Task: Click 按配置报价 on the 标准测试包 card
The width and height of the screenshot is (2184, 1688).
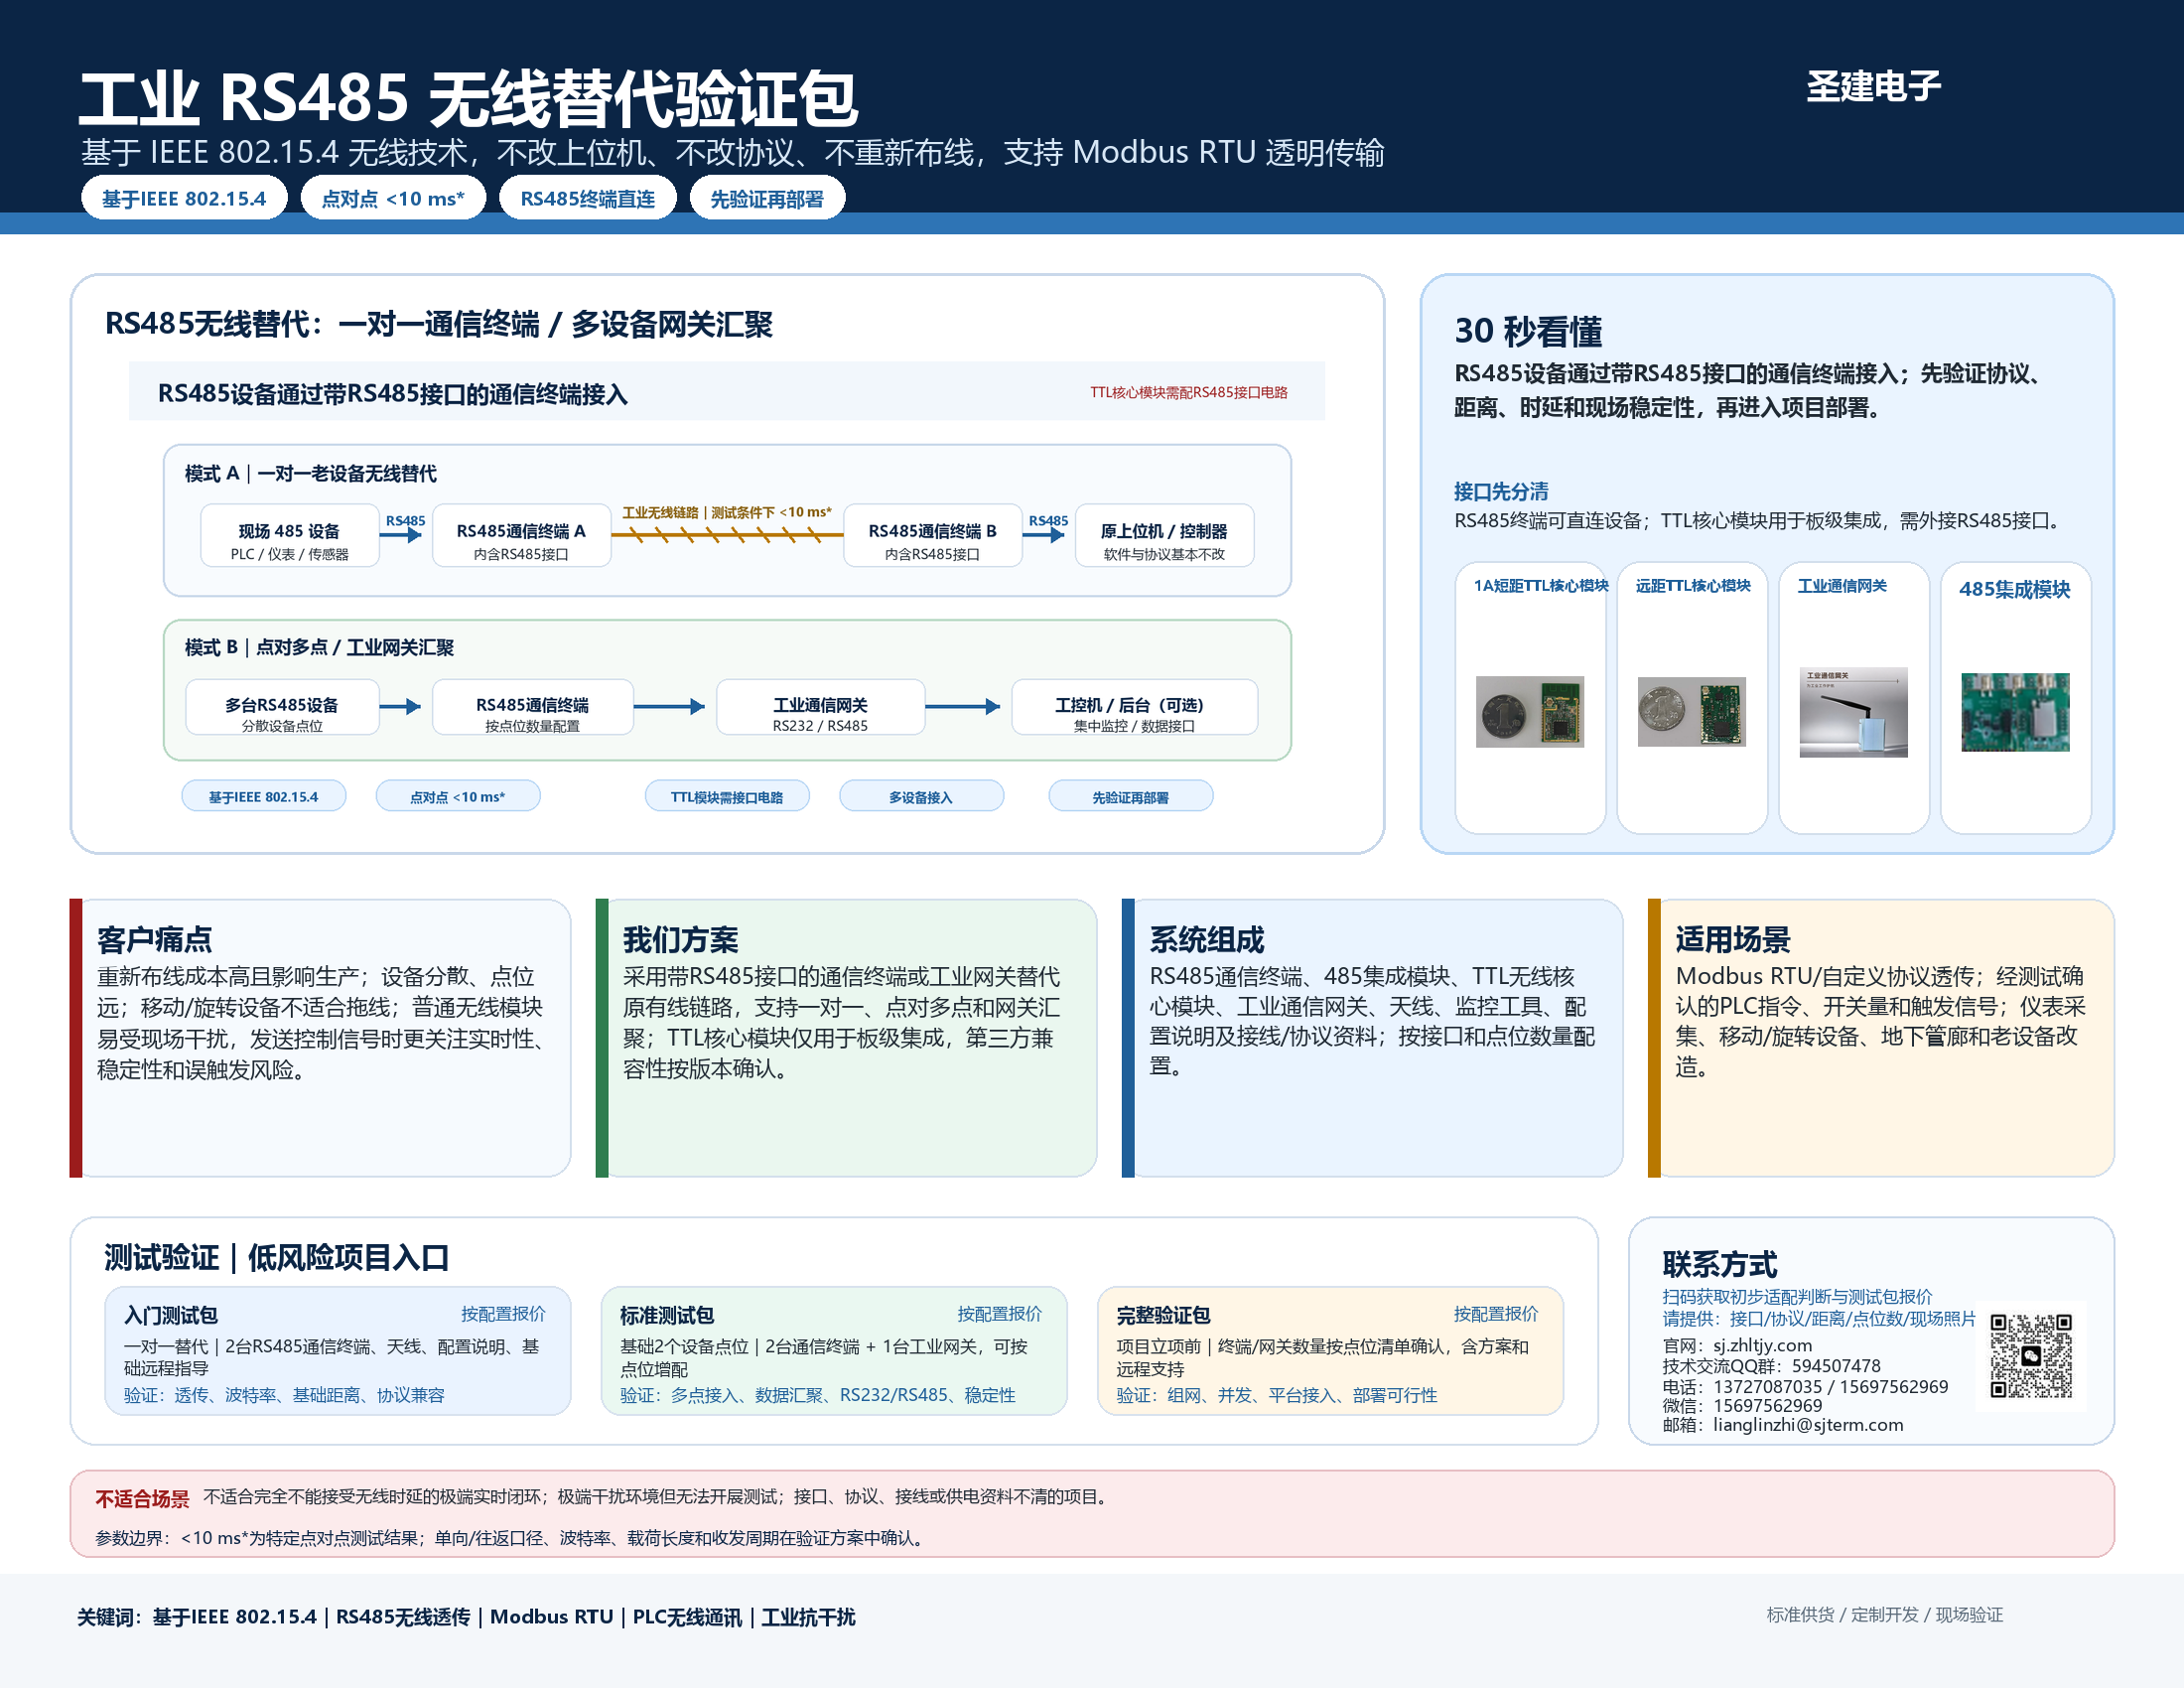Action: pos(999,1314)
